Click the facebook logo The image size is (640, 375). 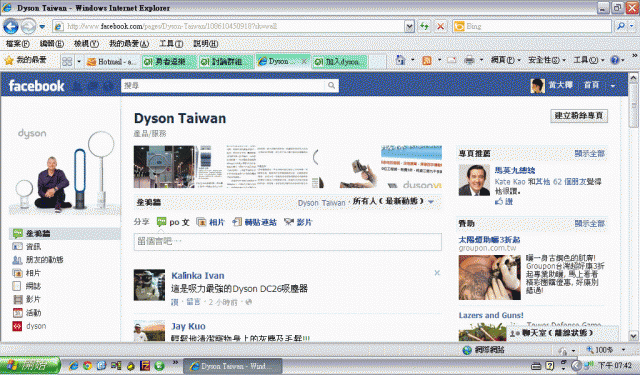36,86
